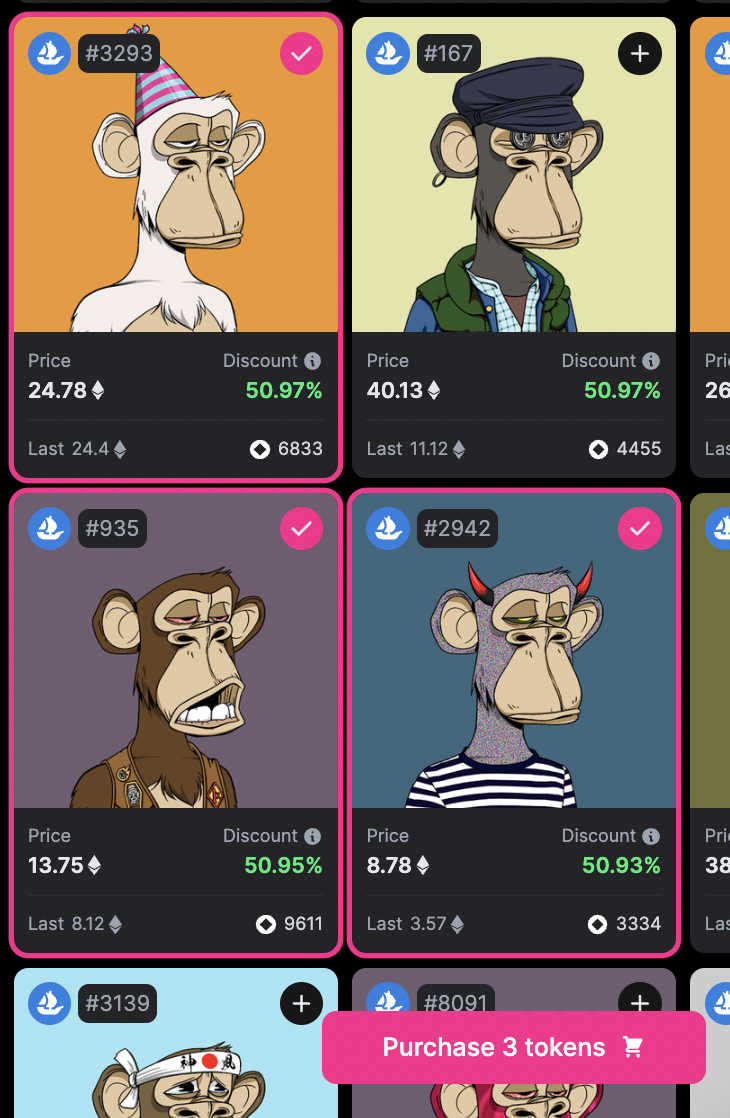
Task: Open the party hat ape #3293 image
Action: pos(176,175)
